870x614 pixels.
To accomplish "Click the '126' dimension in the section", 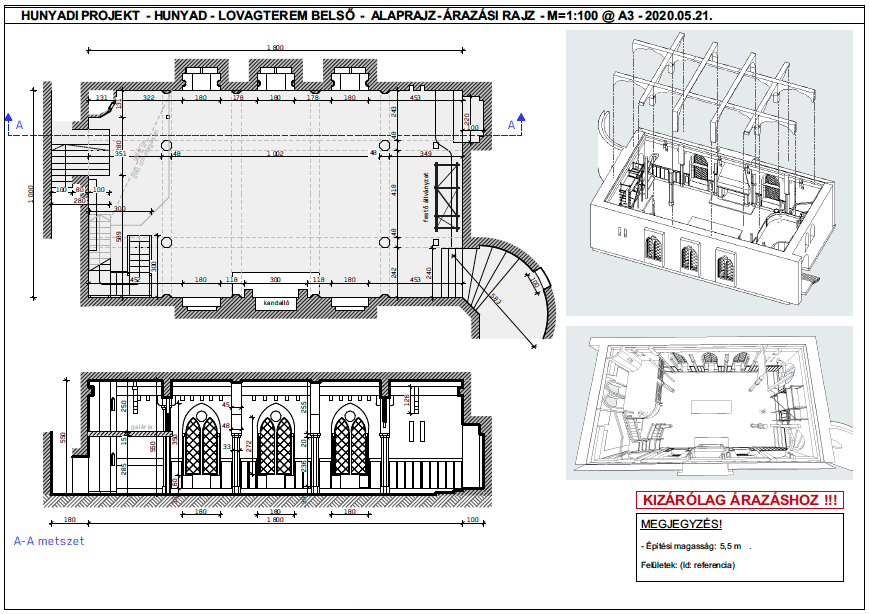I will (406, 400).
